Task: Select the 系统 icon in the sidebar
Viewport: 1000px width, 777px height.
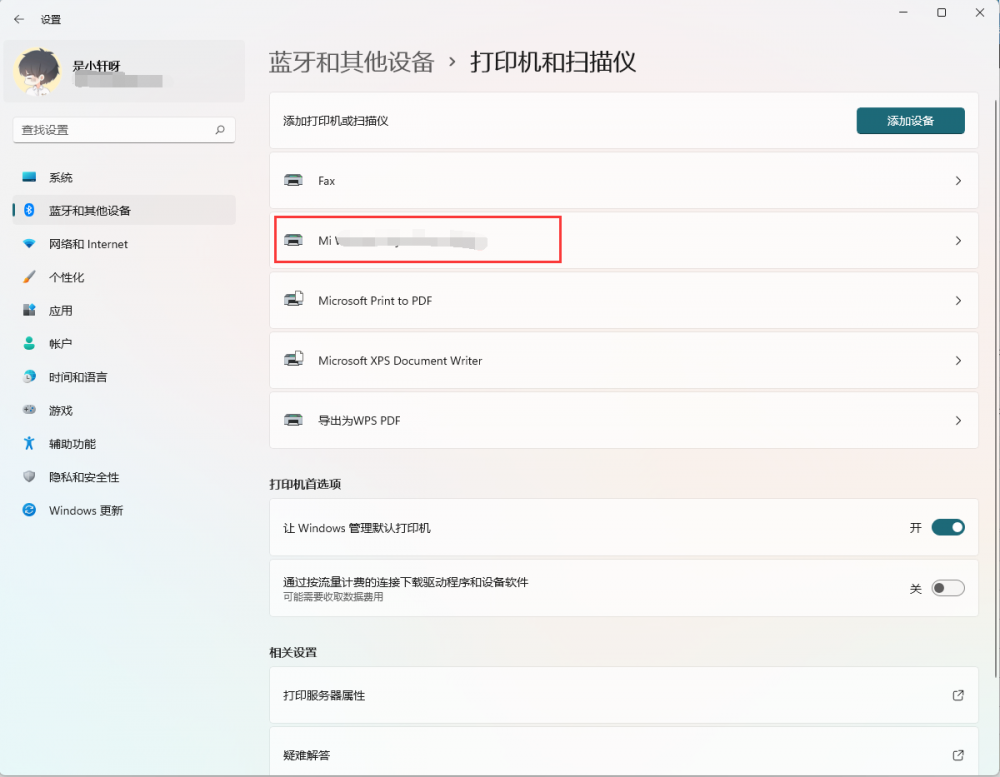Action: pos(30,177)
